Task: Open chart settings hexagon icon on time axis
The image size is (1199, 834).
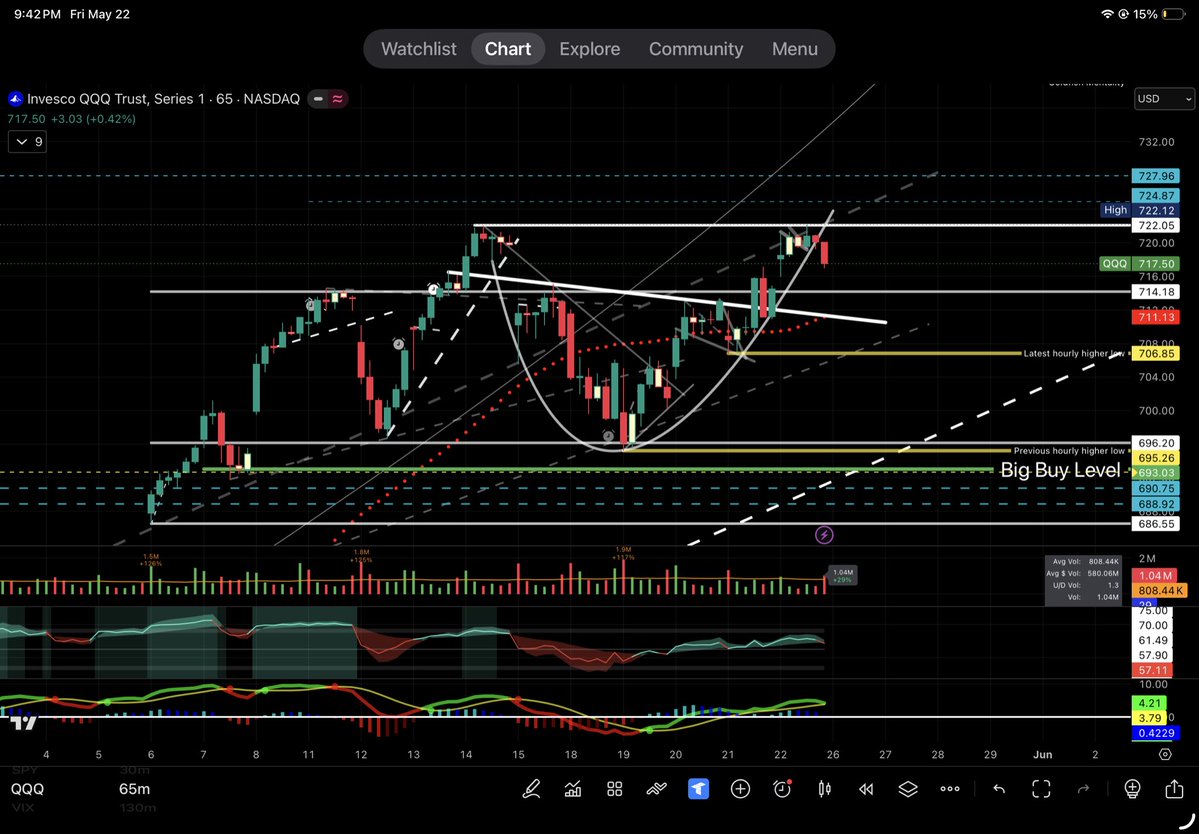Action: (x=1165, y=754)
